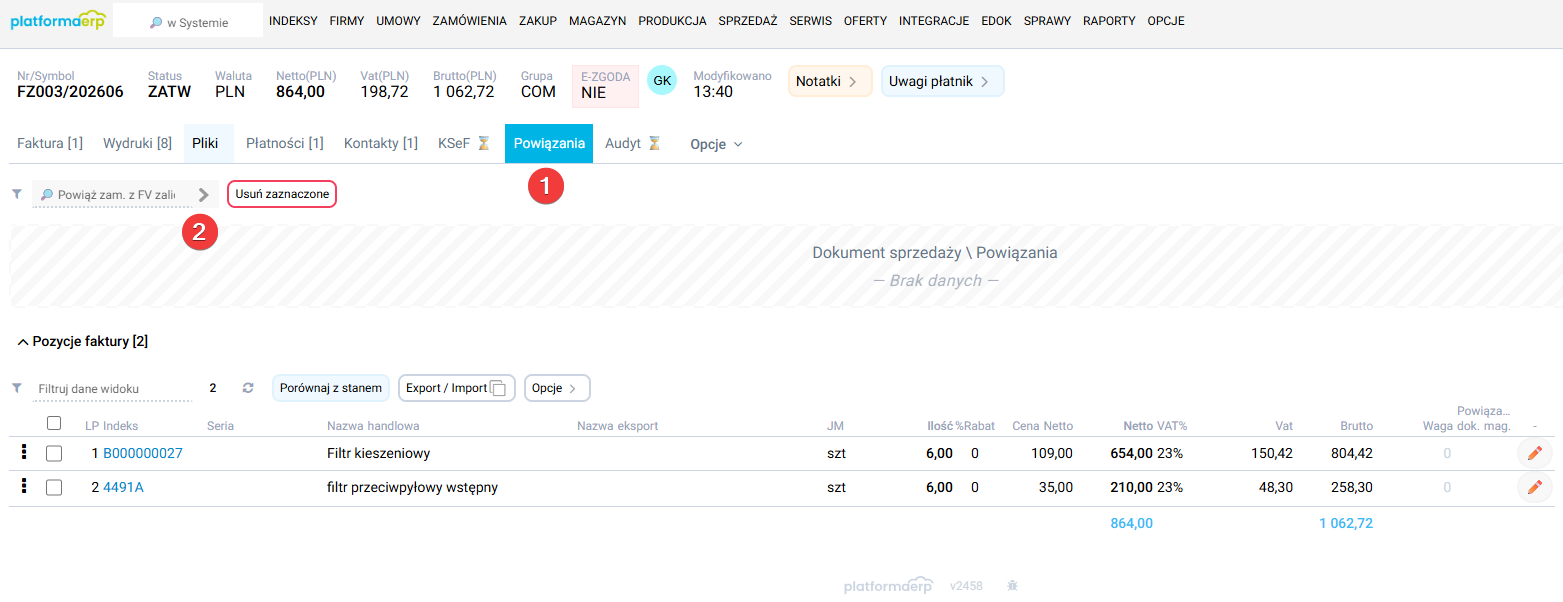Open UMOWY menu
Screen dimensions: 1563x602
click(x=398, y=20)
